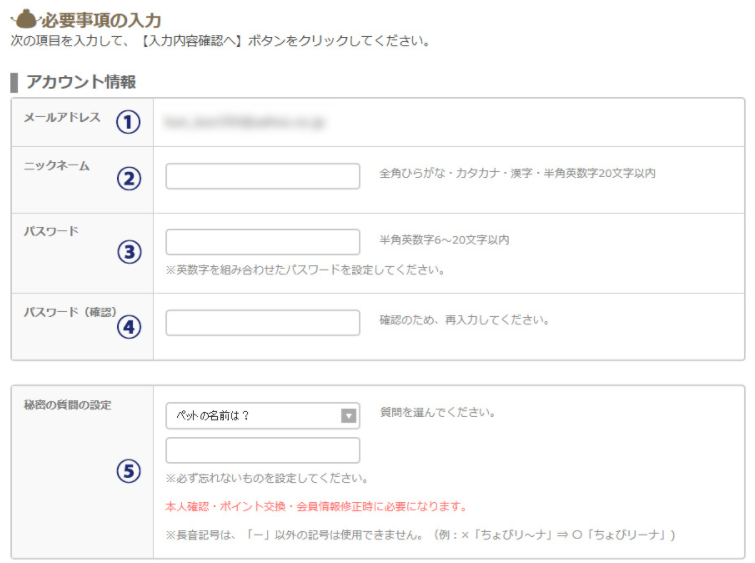Click the circled number 3 beside パスワード

tap(129, 252)
